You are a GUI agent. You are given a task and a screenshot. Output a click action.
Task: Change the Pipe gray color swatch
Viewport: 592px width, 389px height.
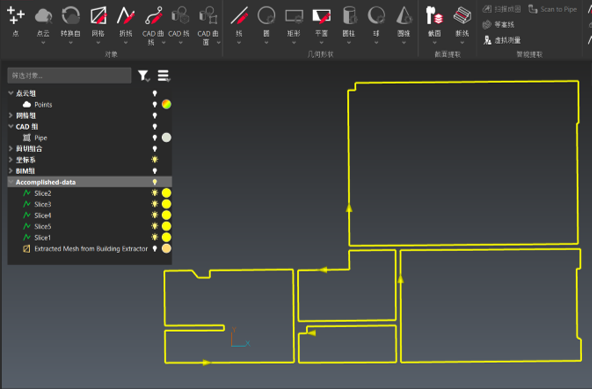pyautogui.click(x=166, y=137)
